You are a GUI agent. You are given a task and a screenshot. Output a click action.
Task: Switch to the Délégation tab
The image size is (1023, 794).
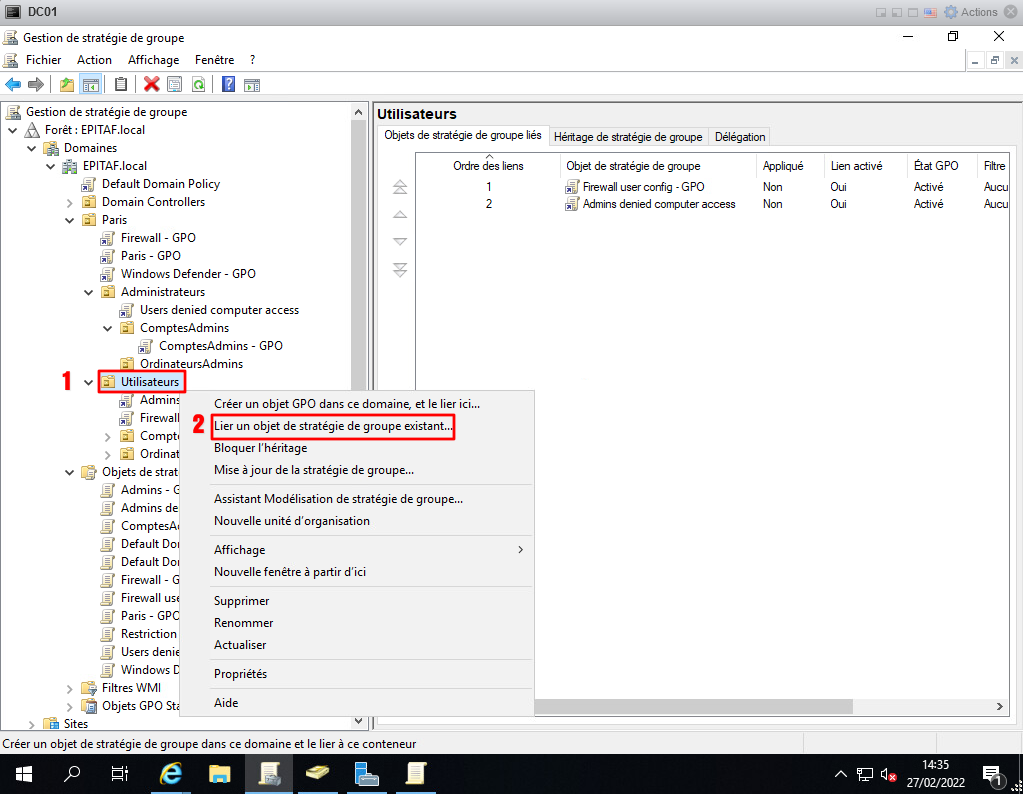pyautogui.click(x=740, y=137)
